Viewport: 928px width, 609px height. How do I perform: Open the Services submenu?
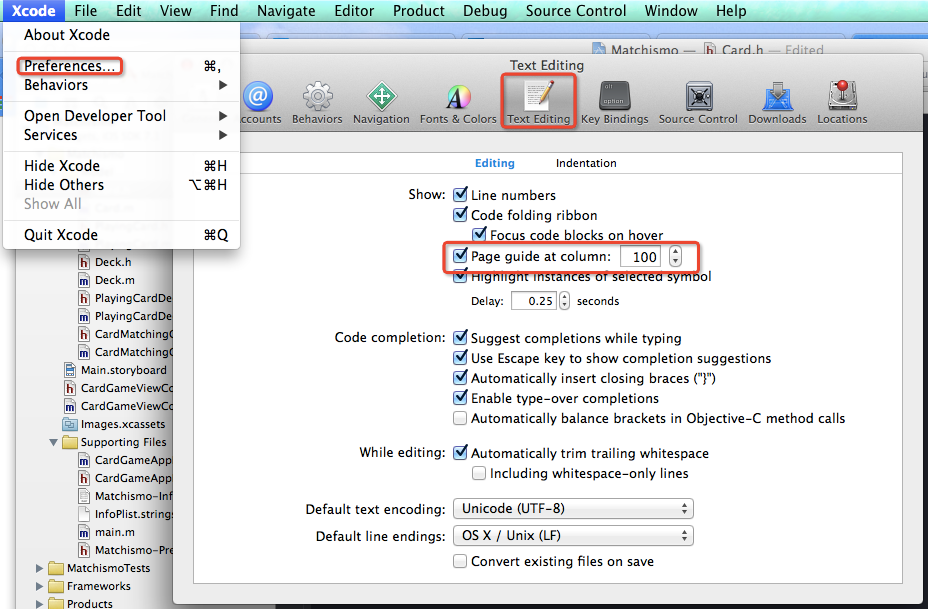[121, 135]
